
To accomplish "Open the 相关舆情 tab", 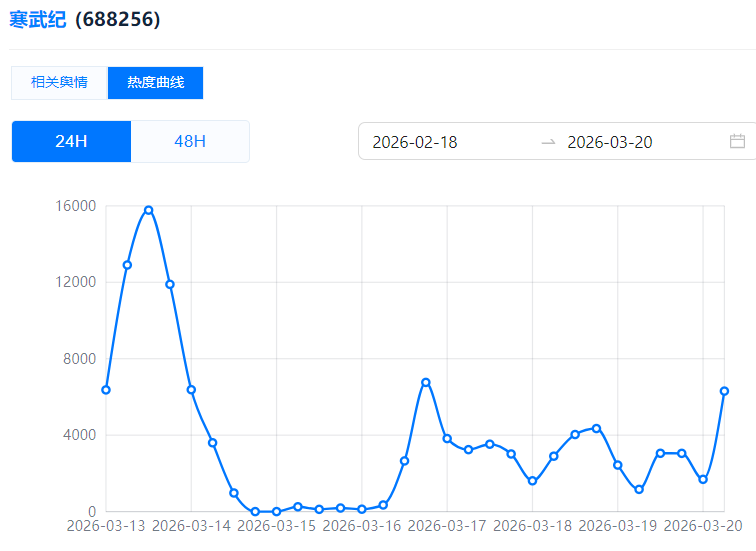I will pos(59,83).
